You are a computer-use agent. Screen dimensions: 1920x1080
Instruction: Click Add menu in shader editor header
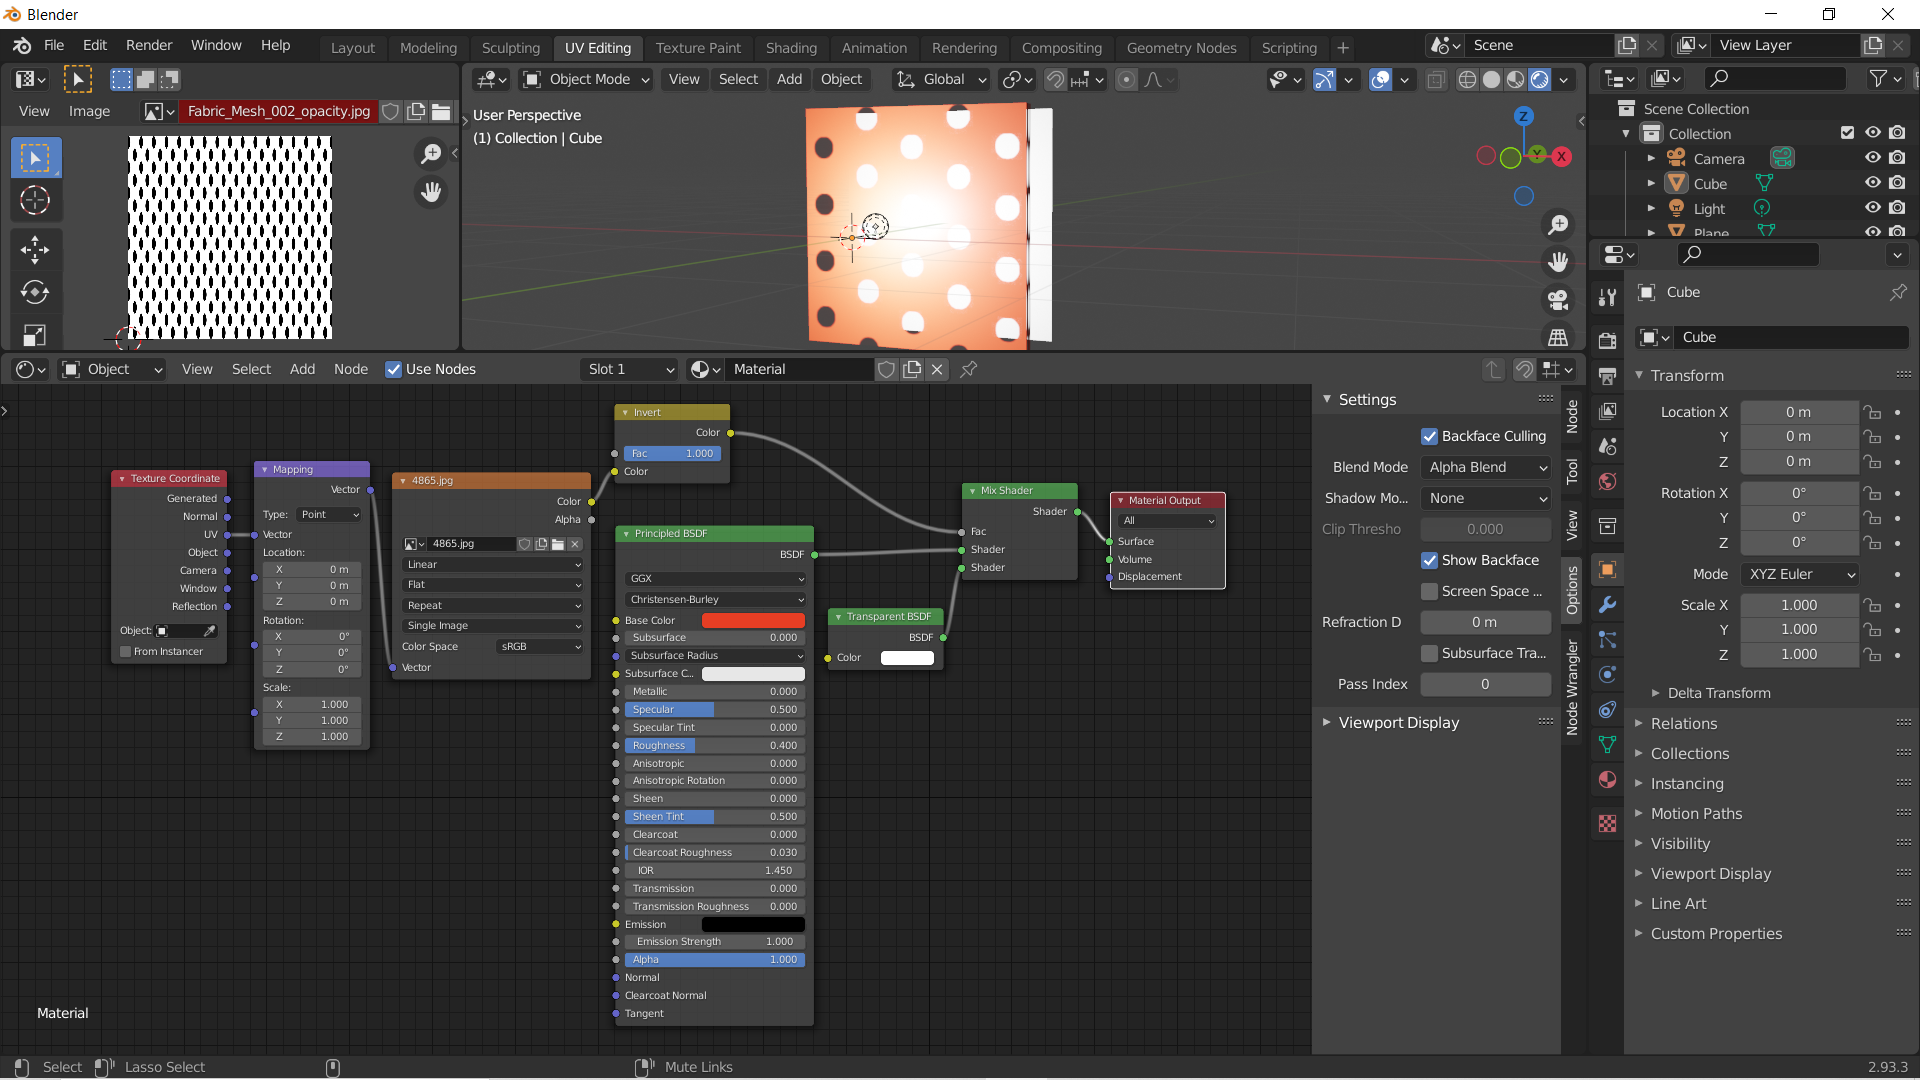(x=301, y=369)
